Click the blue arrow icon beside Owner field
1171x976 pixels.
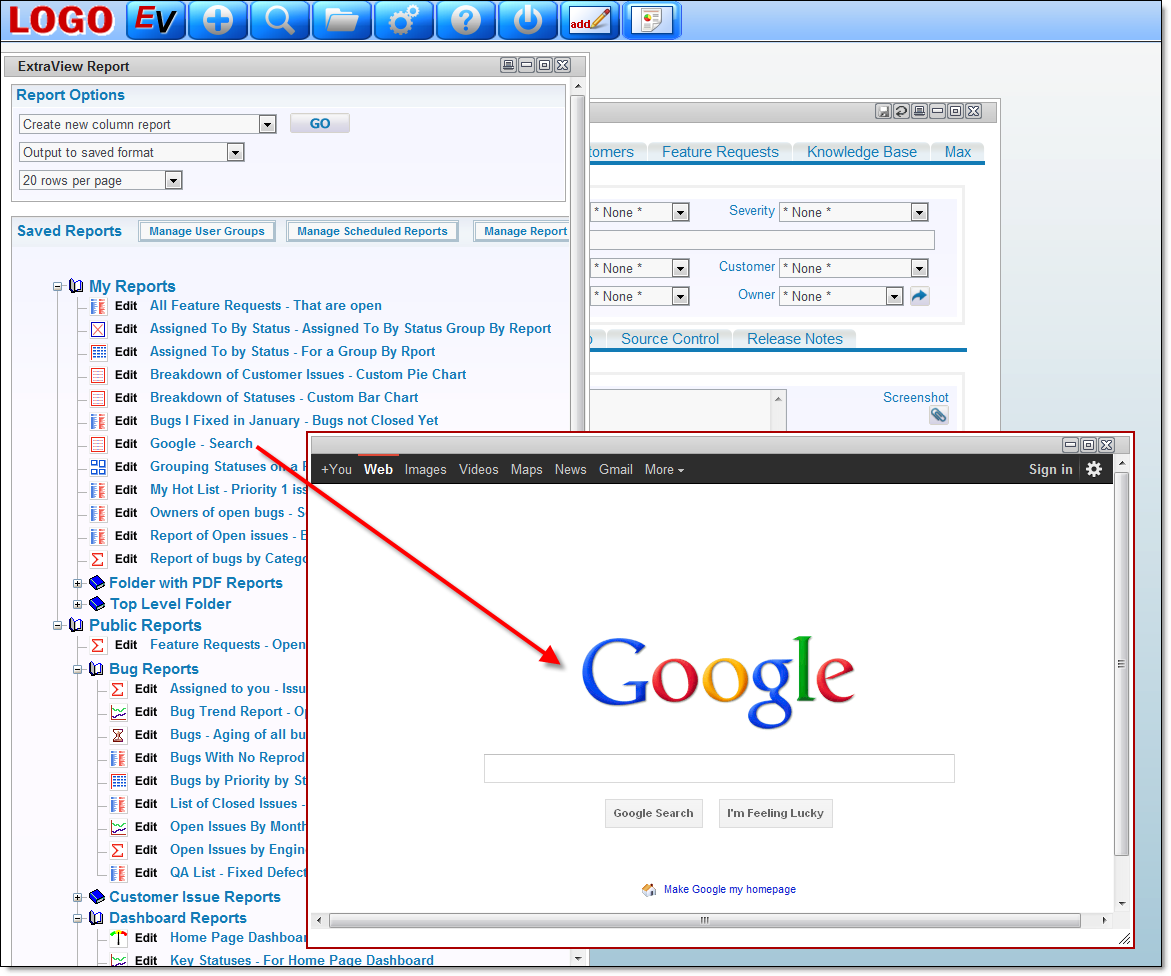(x=919, y=296)
